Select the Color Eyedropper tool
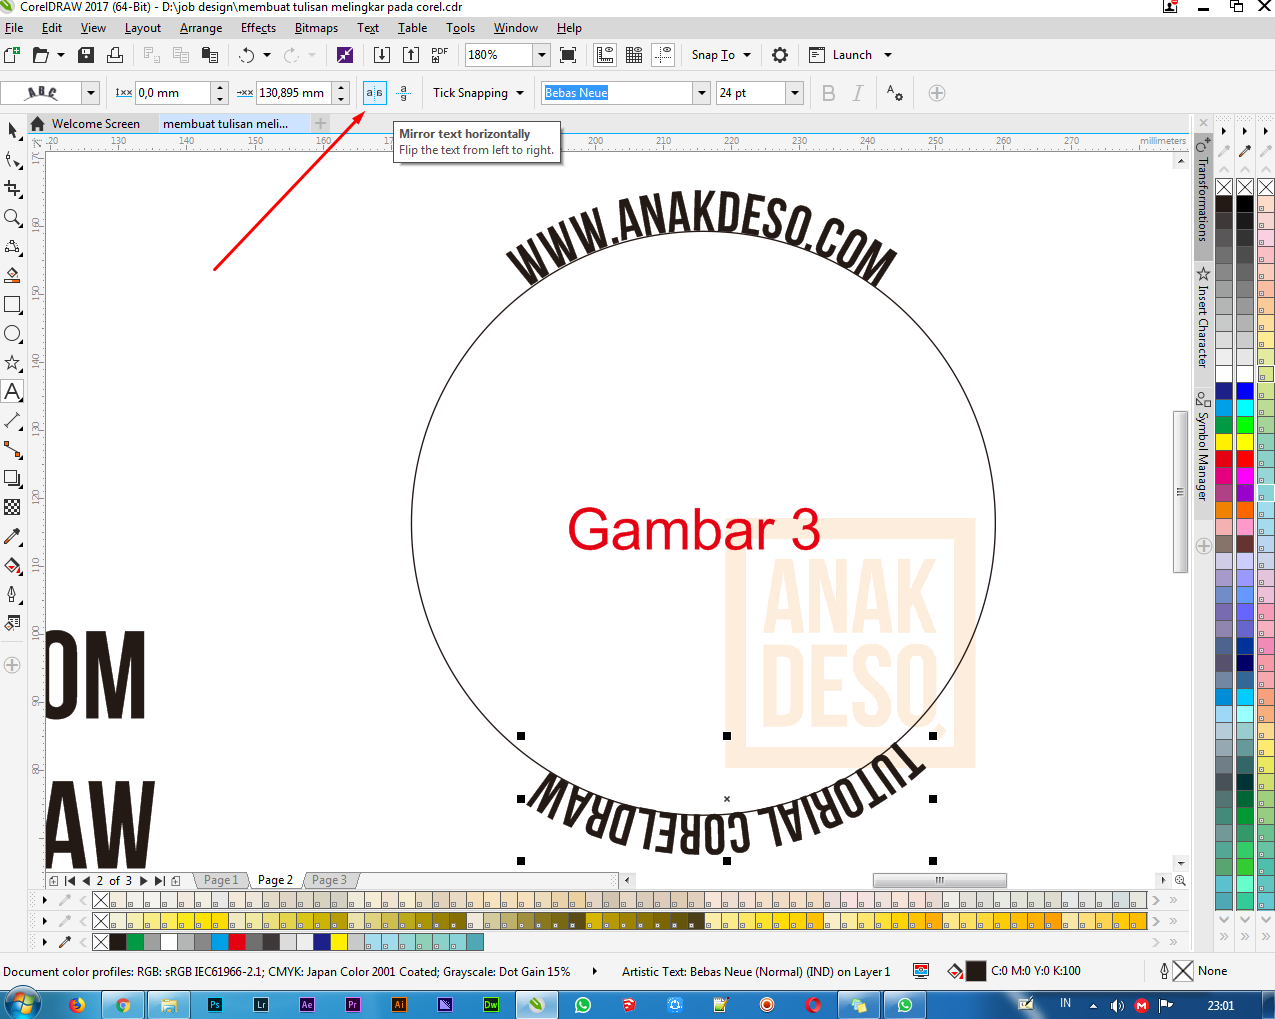Screen dimensions: 1275x1019 pos(13,537)
